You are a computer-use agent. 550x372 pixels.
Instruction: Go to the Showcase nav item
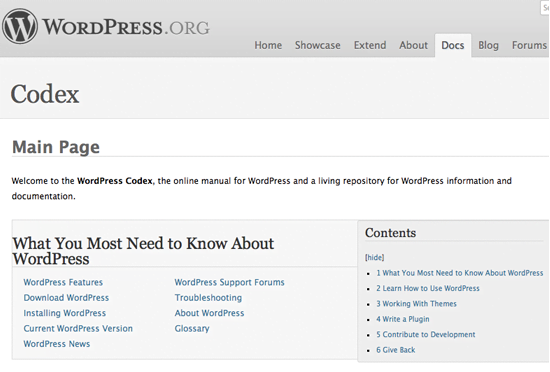pyautogui.click(x=317, y=45)
